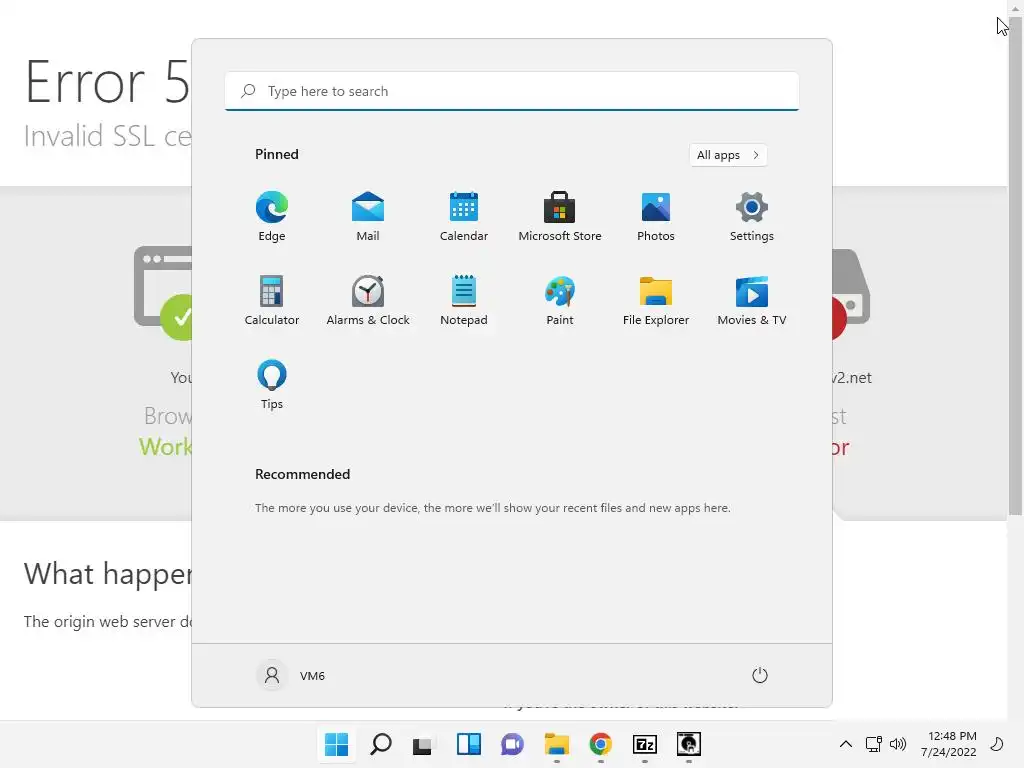Open clock showing 12:48 PM
The height and width of the screenshot is (768, 1024).
pos(948,744)
